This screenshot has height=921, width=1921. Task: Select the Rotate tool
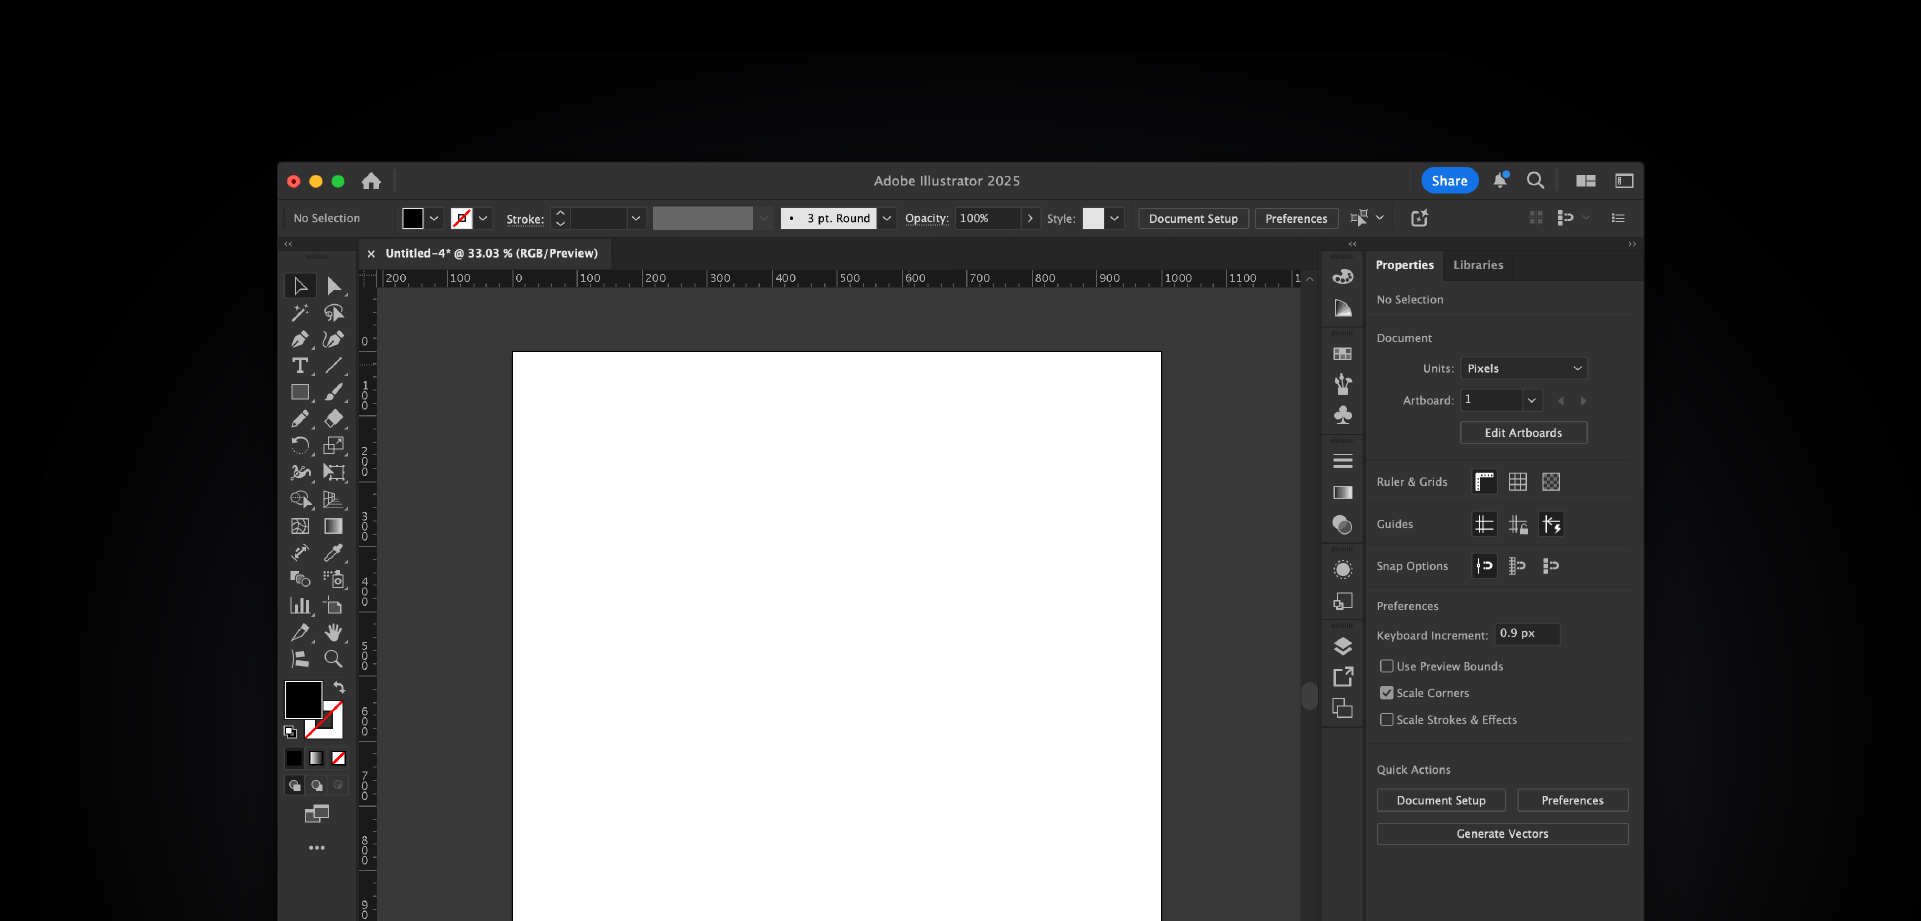pyautogui.click(x=300, y=446)
